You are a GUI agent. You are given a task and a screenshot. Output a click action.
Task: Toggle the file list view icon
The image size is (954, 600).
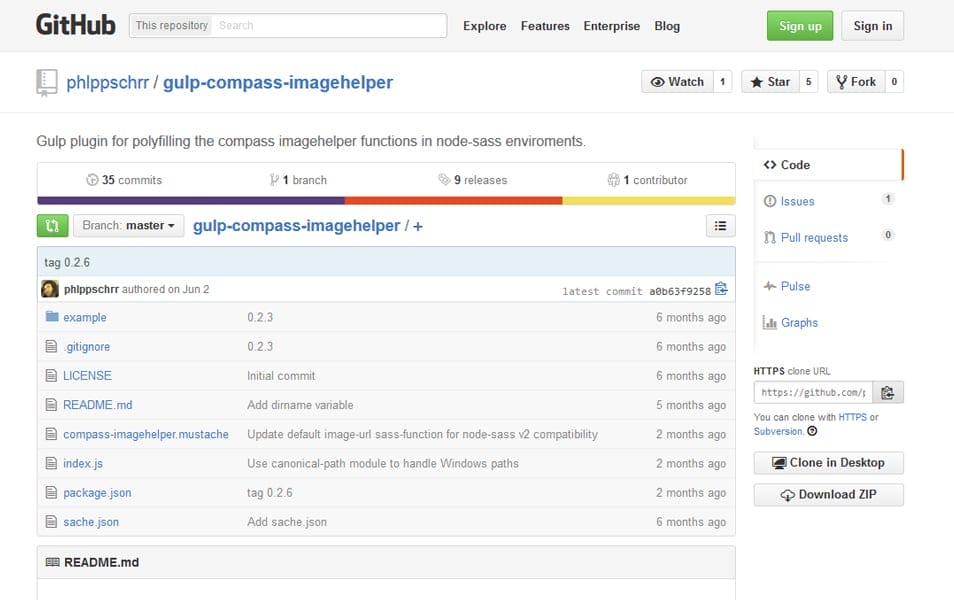point(720,226)
